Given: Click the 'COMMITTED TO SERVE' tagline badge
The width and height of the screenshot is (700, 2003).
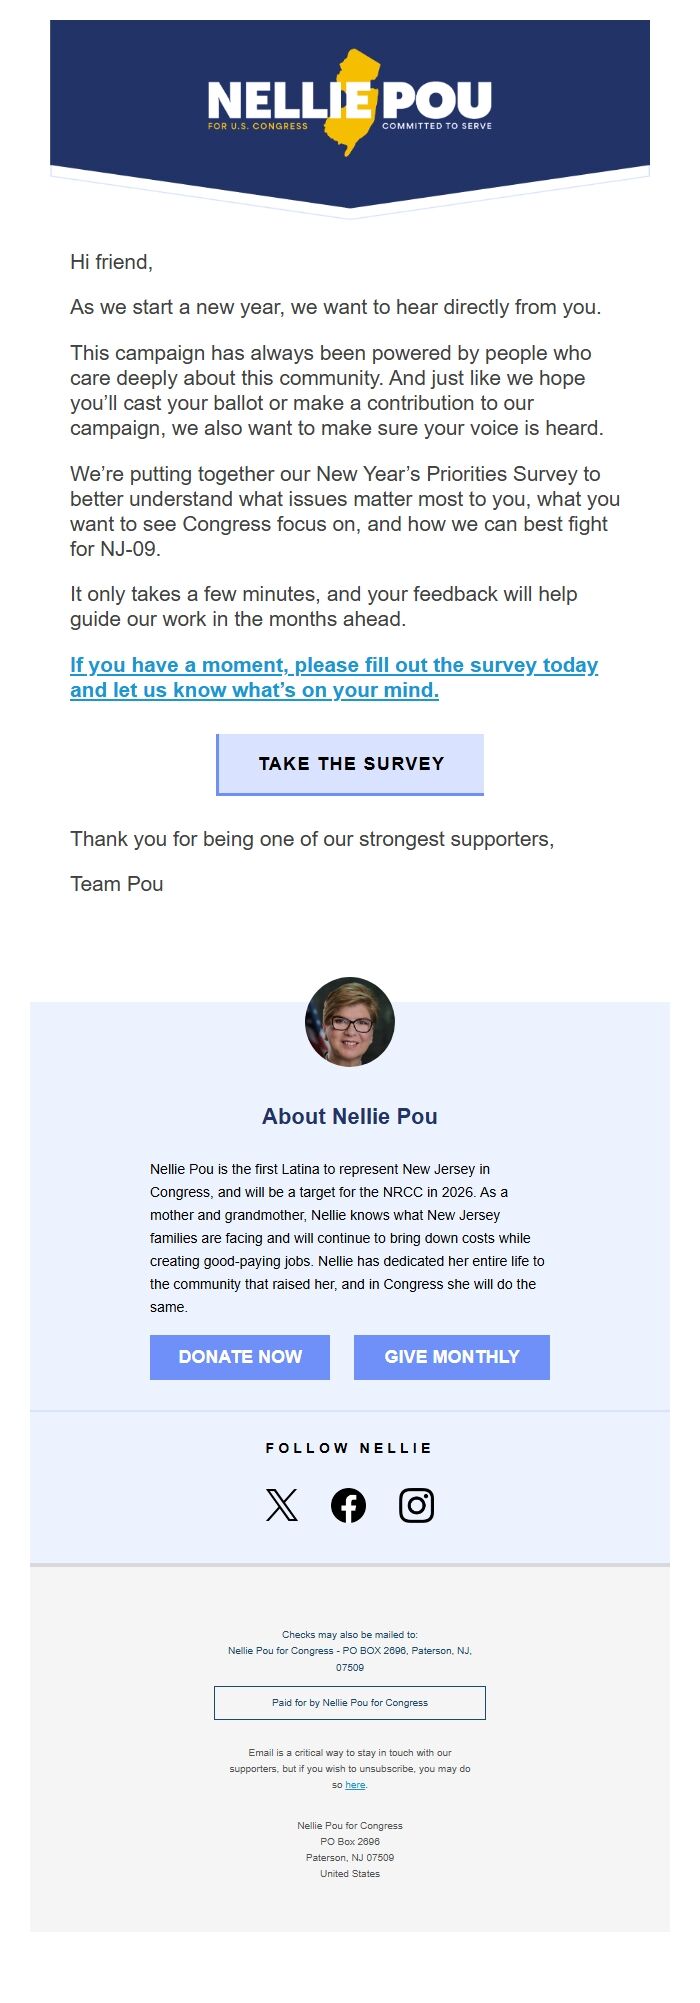Looking at the screenshot, I should 437,125.
